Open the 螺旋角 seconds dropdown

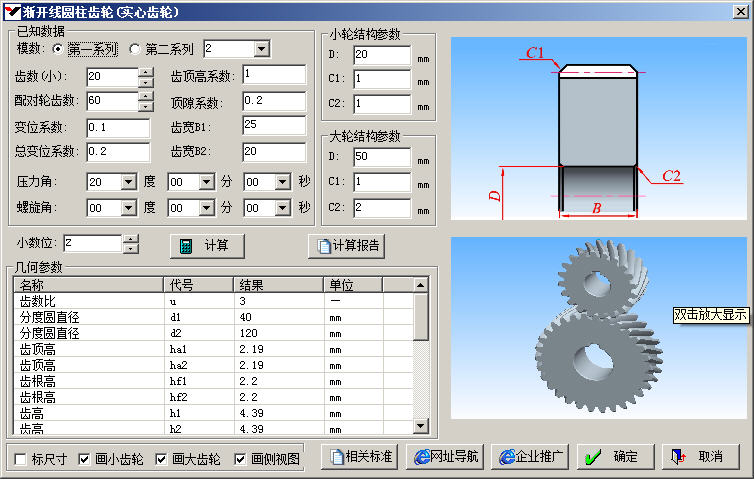(282, 208)
